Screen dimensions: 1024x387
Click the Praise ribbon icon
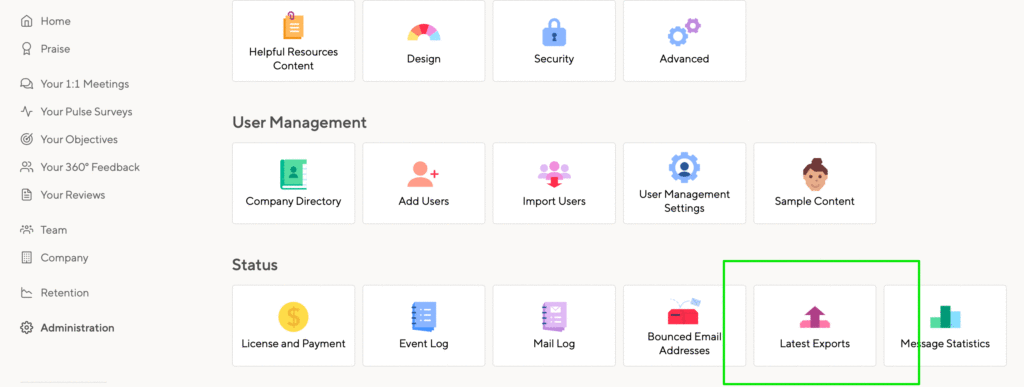27,49
